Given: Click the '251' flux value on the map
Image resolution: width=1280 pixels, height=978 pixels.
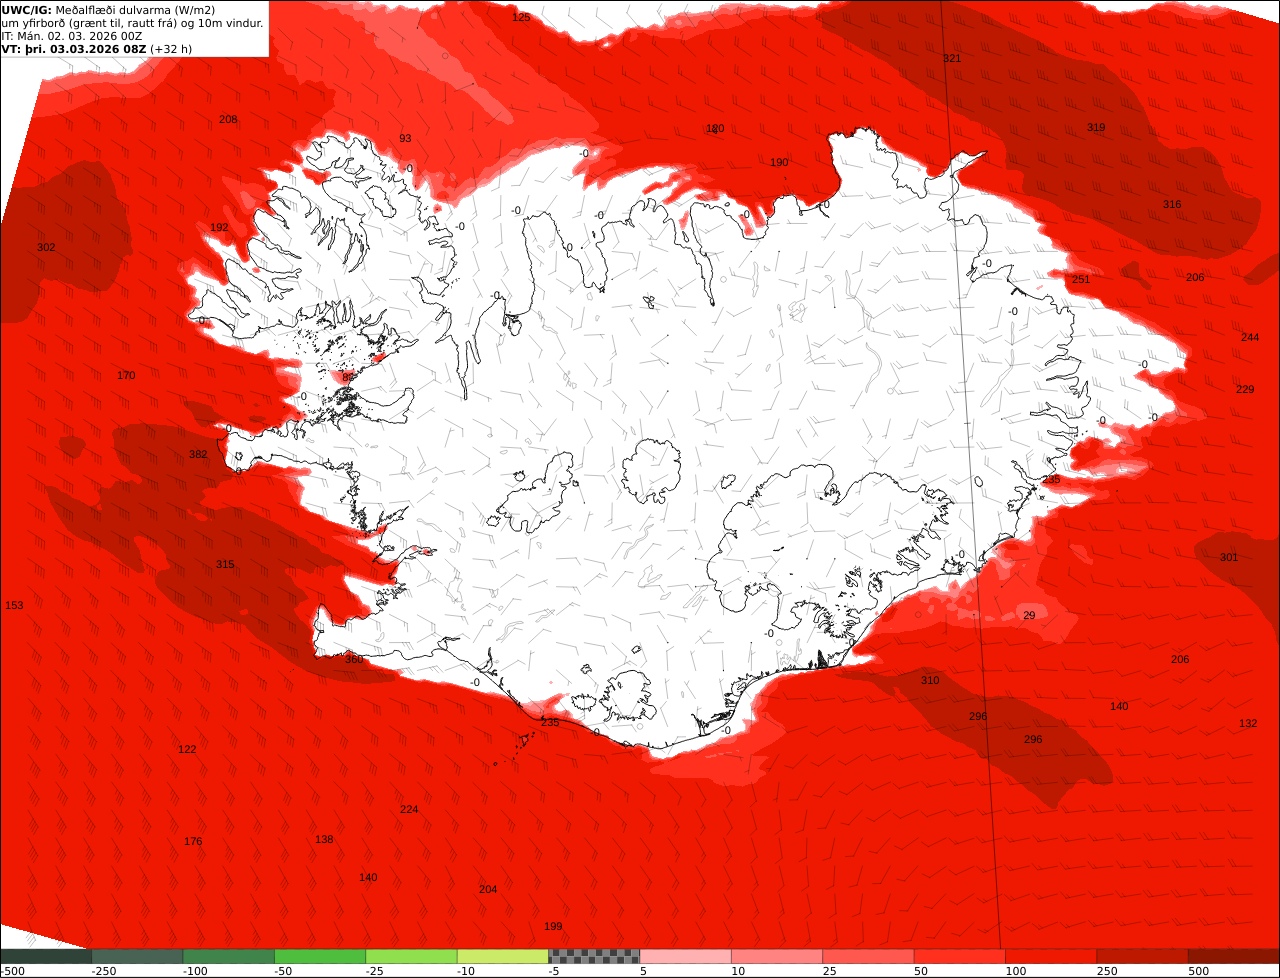Looking at the screenshot, I should pos(1081,280).
